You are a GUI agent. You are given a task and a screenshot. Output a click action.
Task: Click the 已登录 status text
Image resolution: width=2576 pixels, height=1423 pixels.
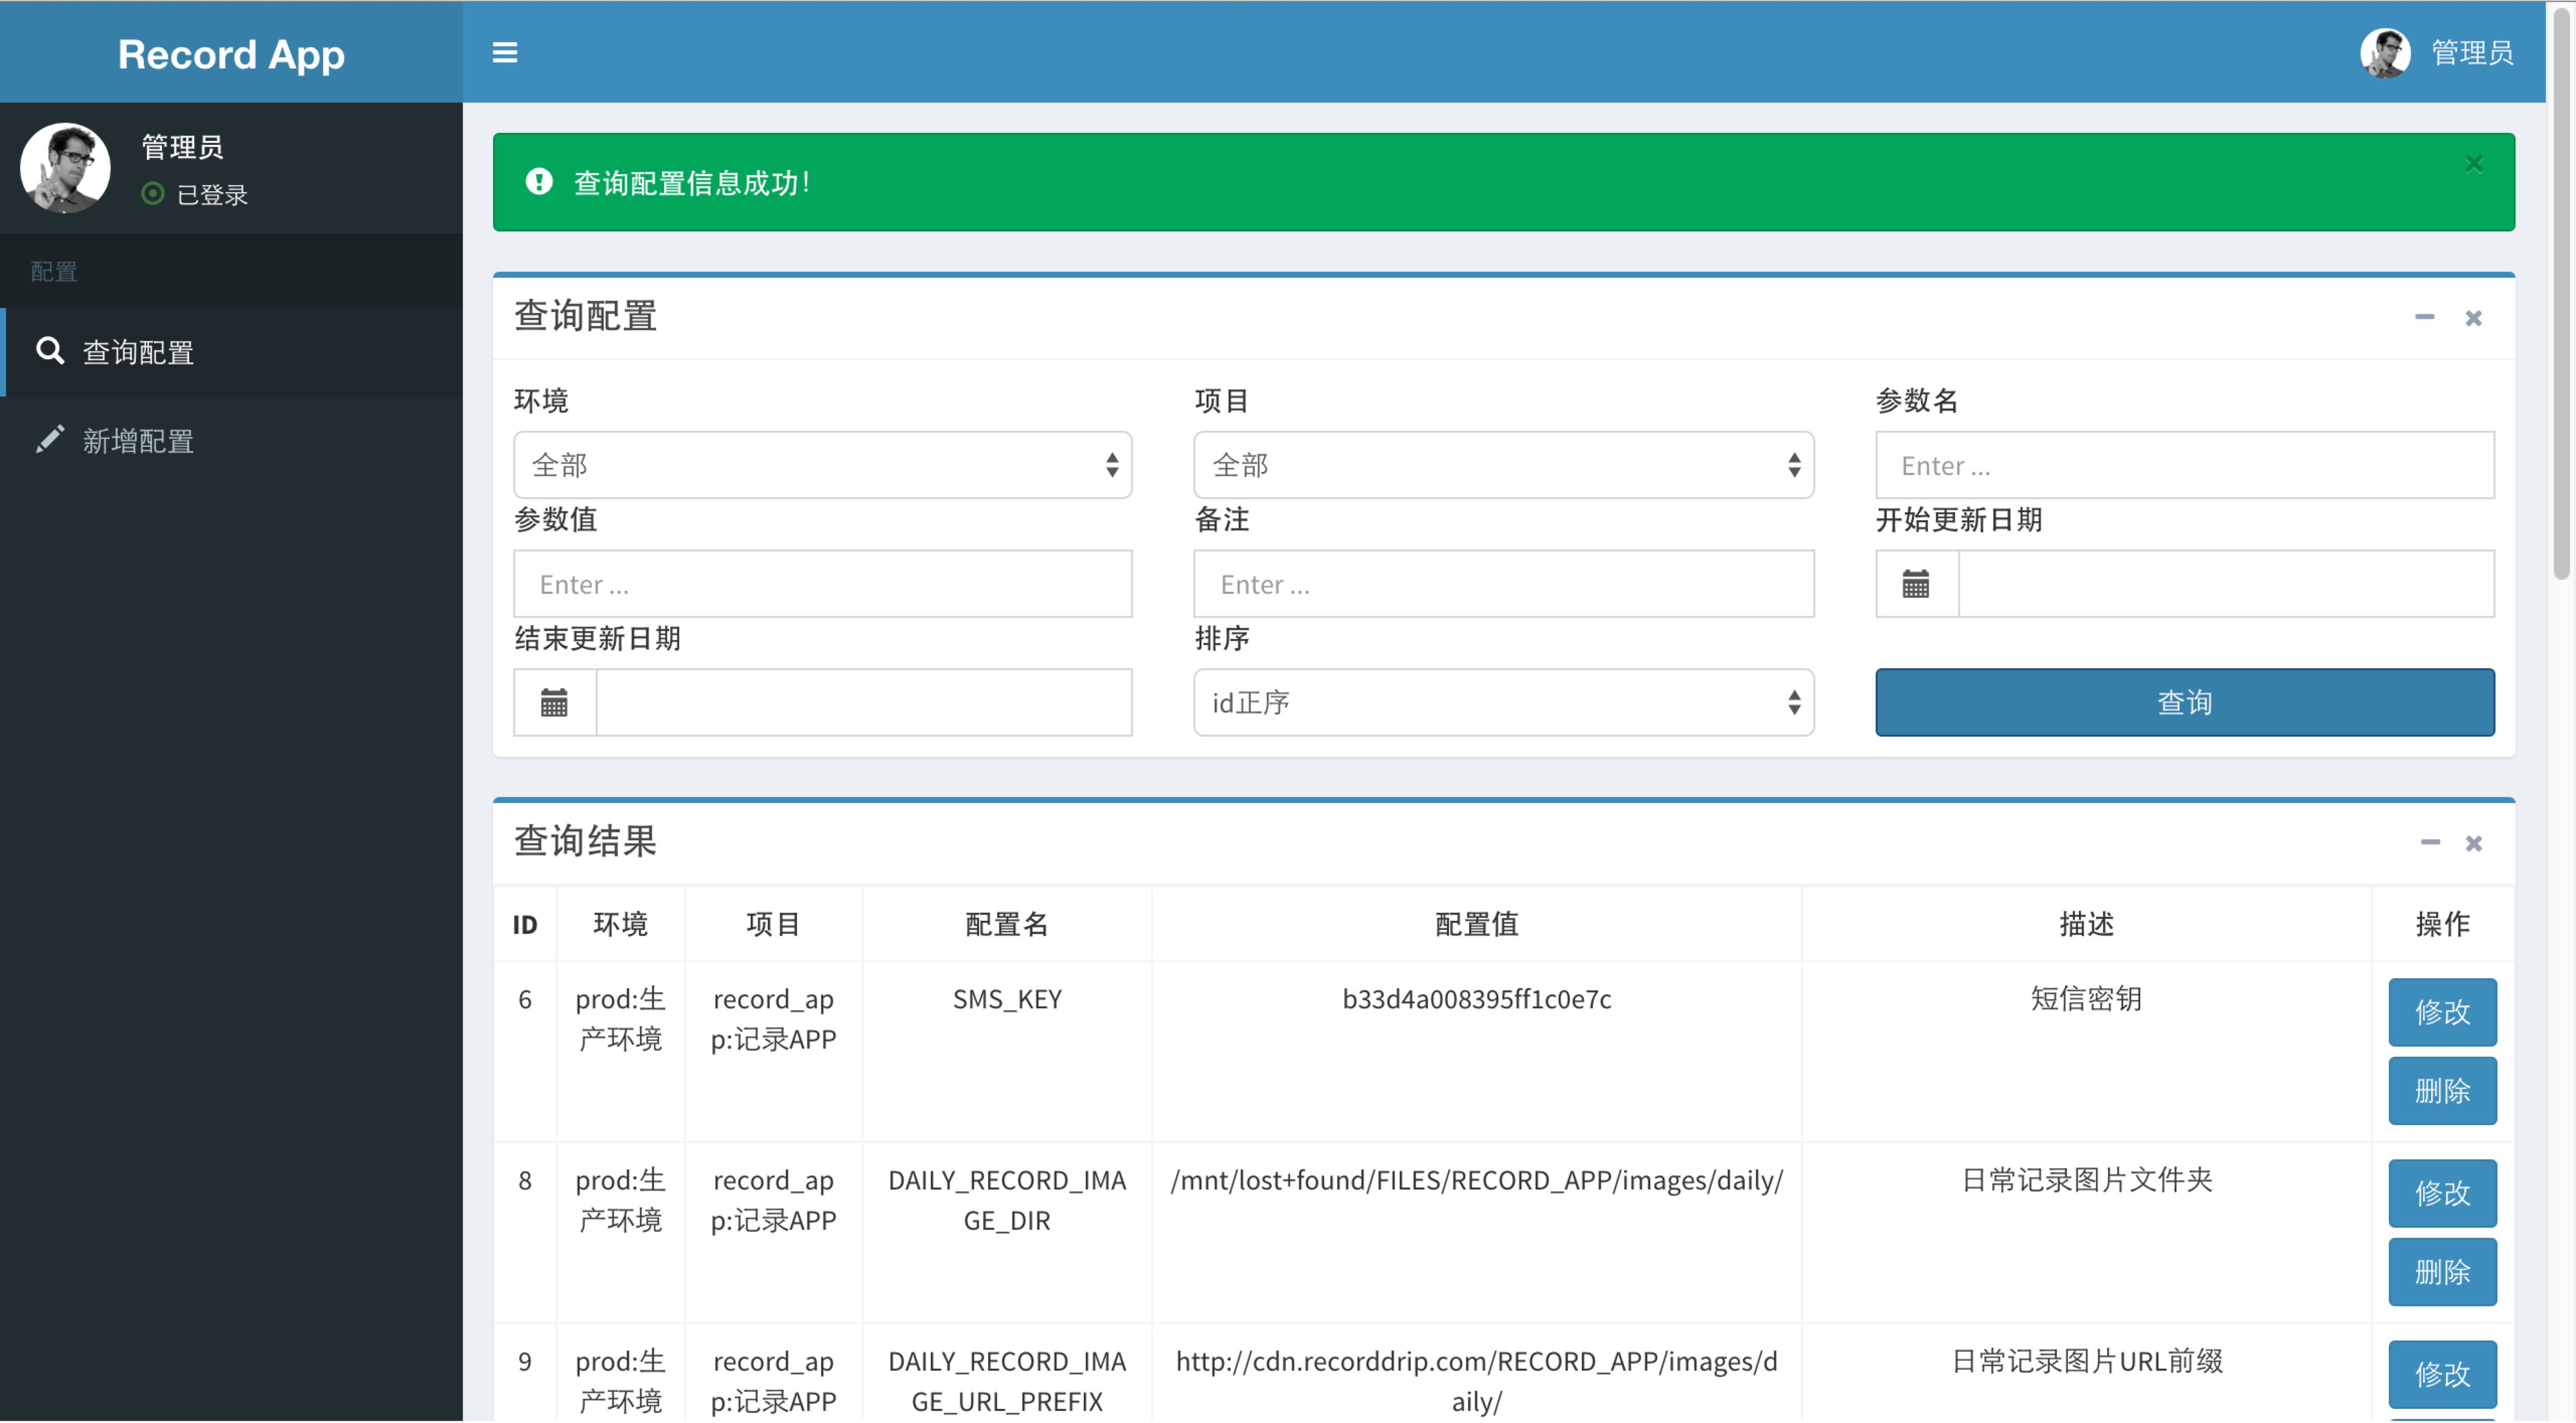coord(212,195)
